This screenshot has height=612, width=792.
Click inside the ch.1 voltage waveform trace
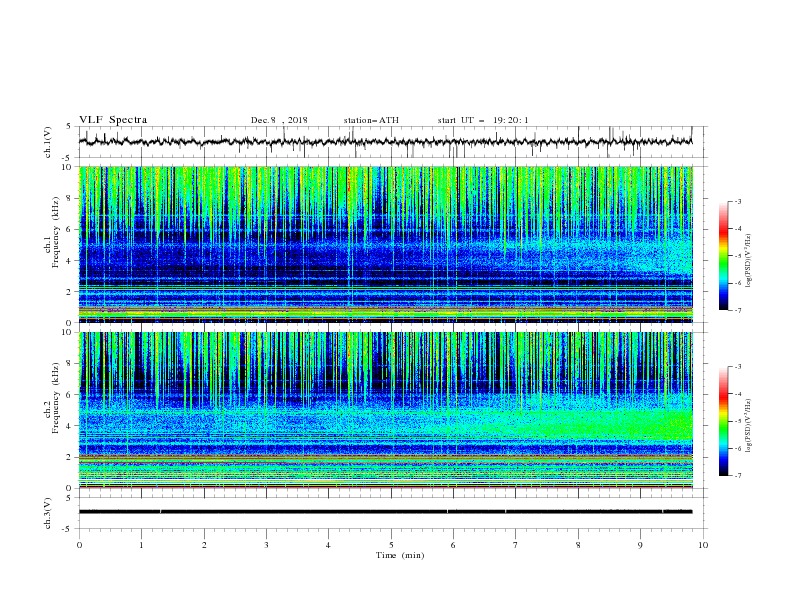385,142
